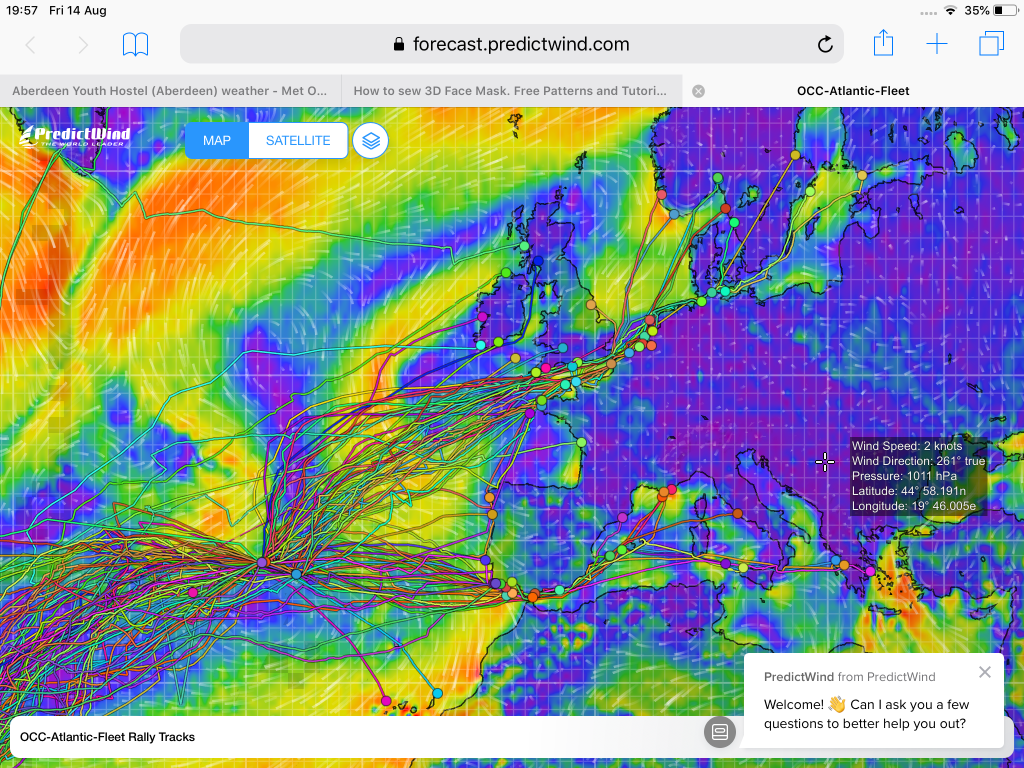Viewport: 1024px width, 768px height.
Task: Switch to Aberdeen Youth Hostel weather tab
Action: pos(170,91)
